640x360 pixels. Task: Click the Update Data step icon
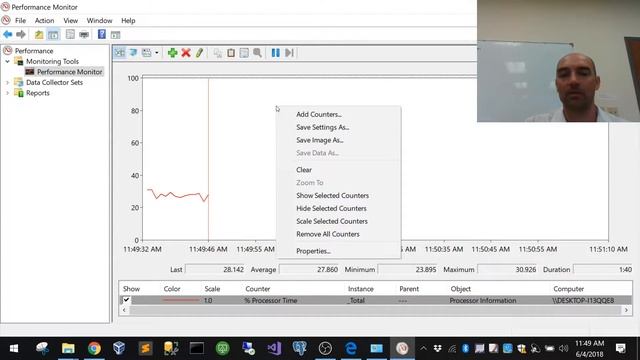[x=289, y=53]
